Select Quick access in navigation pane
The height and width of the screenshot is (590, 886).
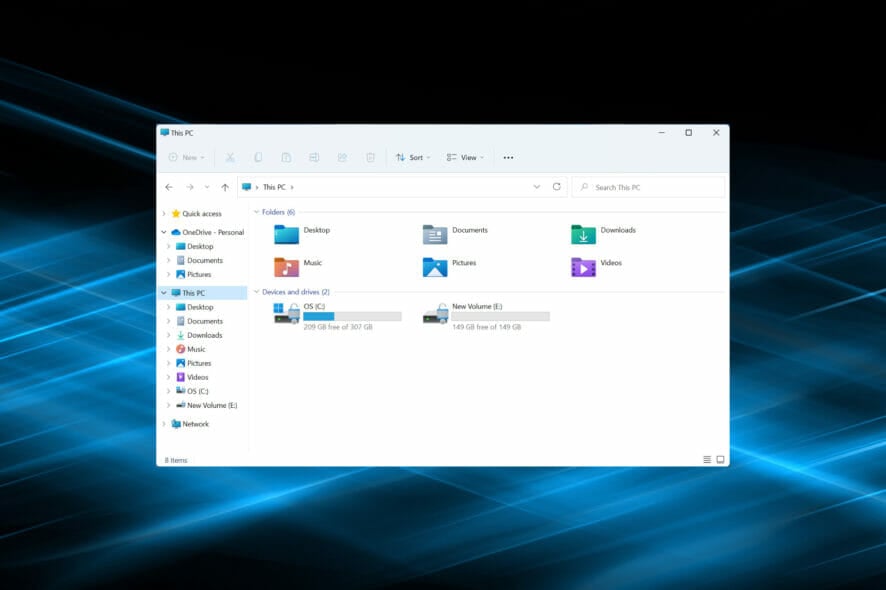click(x=202, y=214)
